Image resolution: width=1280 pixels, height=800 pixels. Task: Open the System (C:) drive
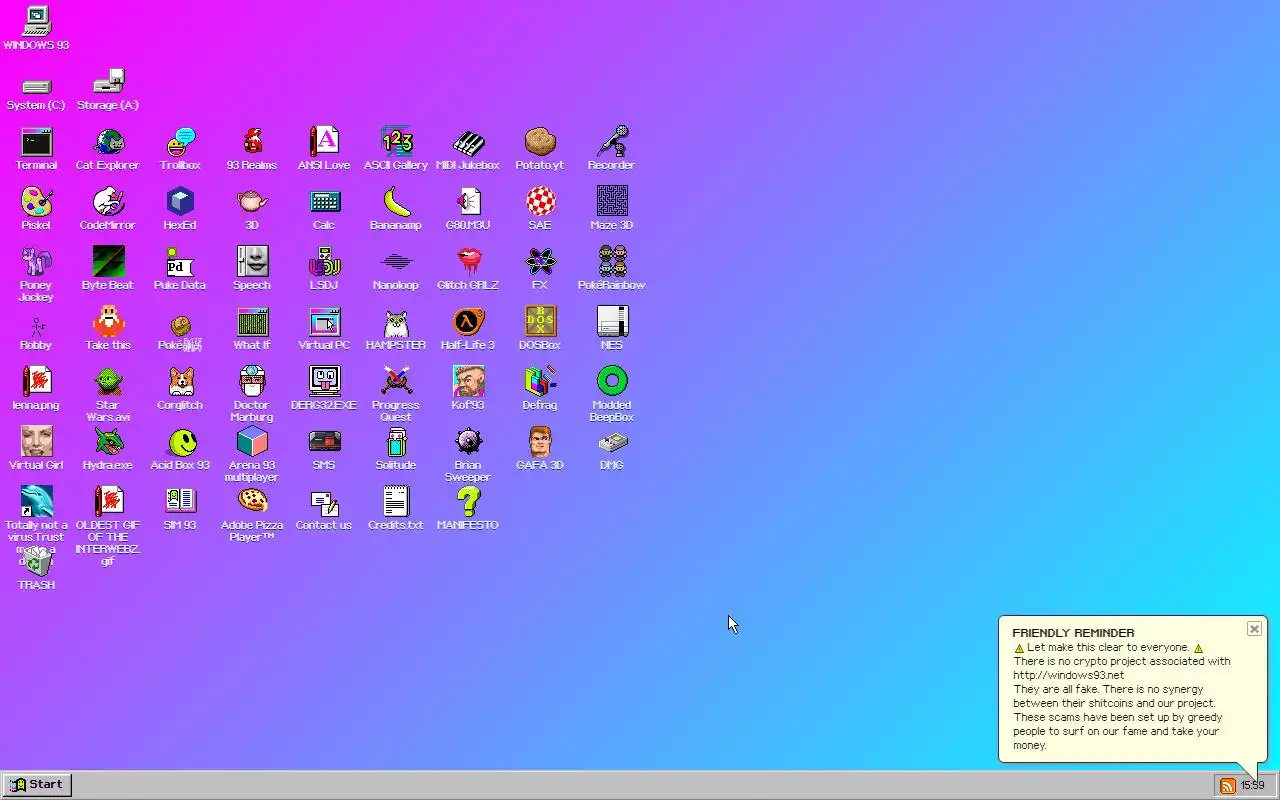click(36, 86)
